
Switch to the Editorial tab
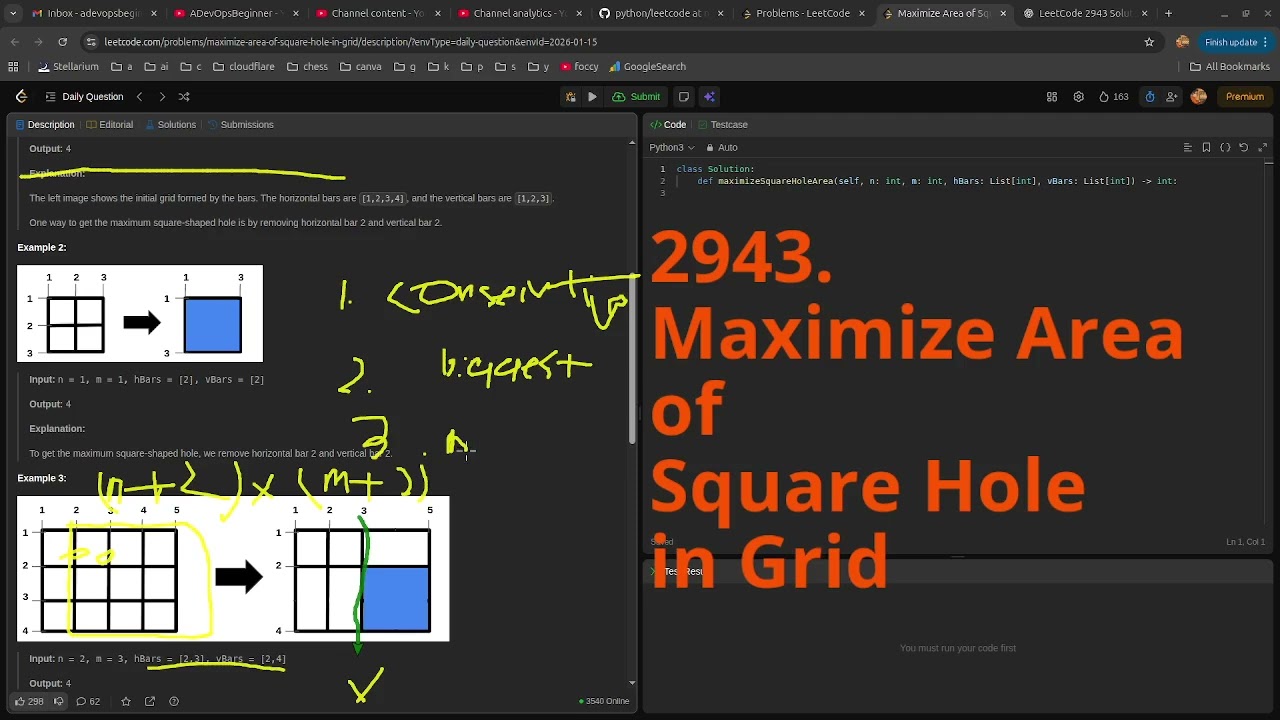(109, 125)
